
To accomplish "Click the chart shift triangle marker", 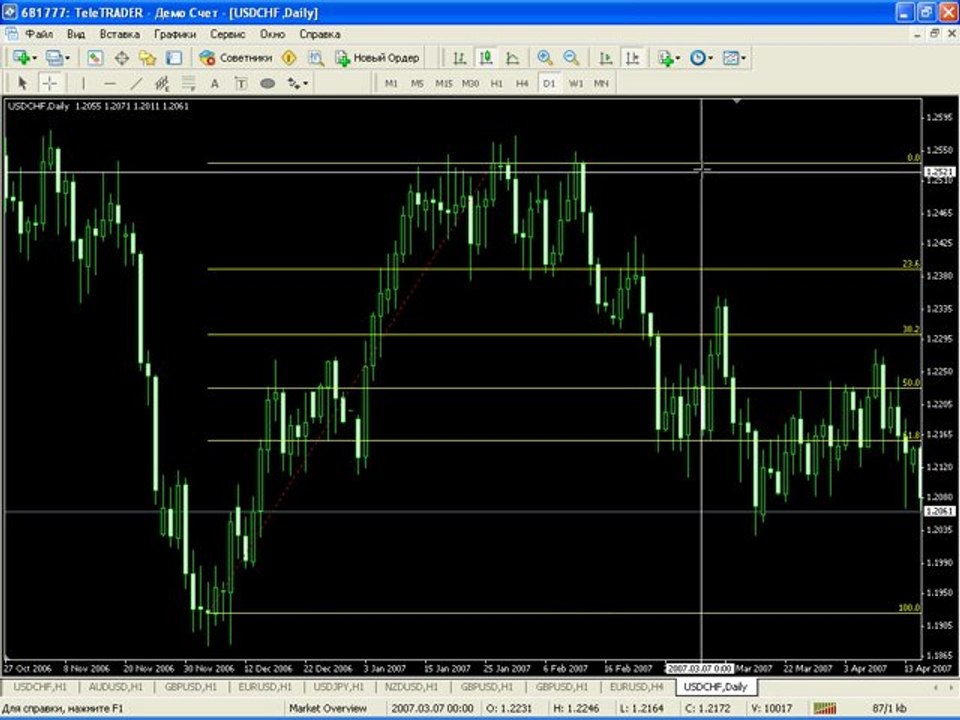I will click(737, 100).
